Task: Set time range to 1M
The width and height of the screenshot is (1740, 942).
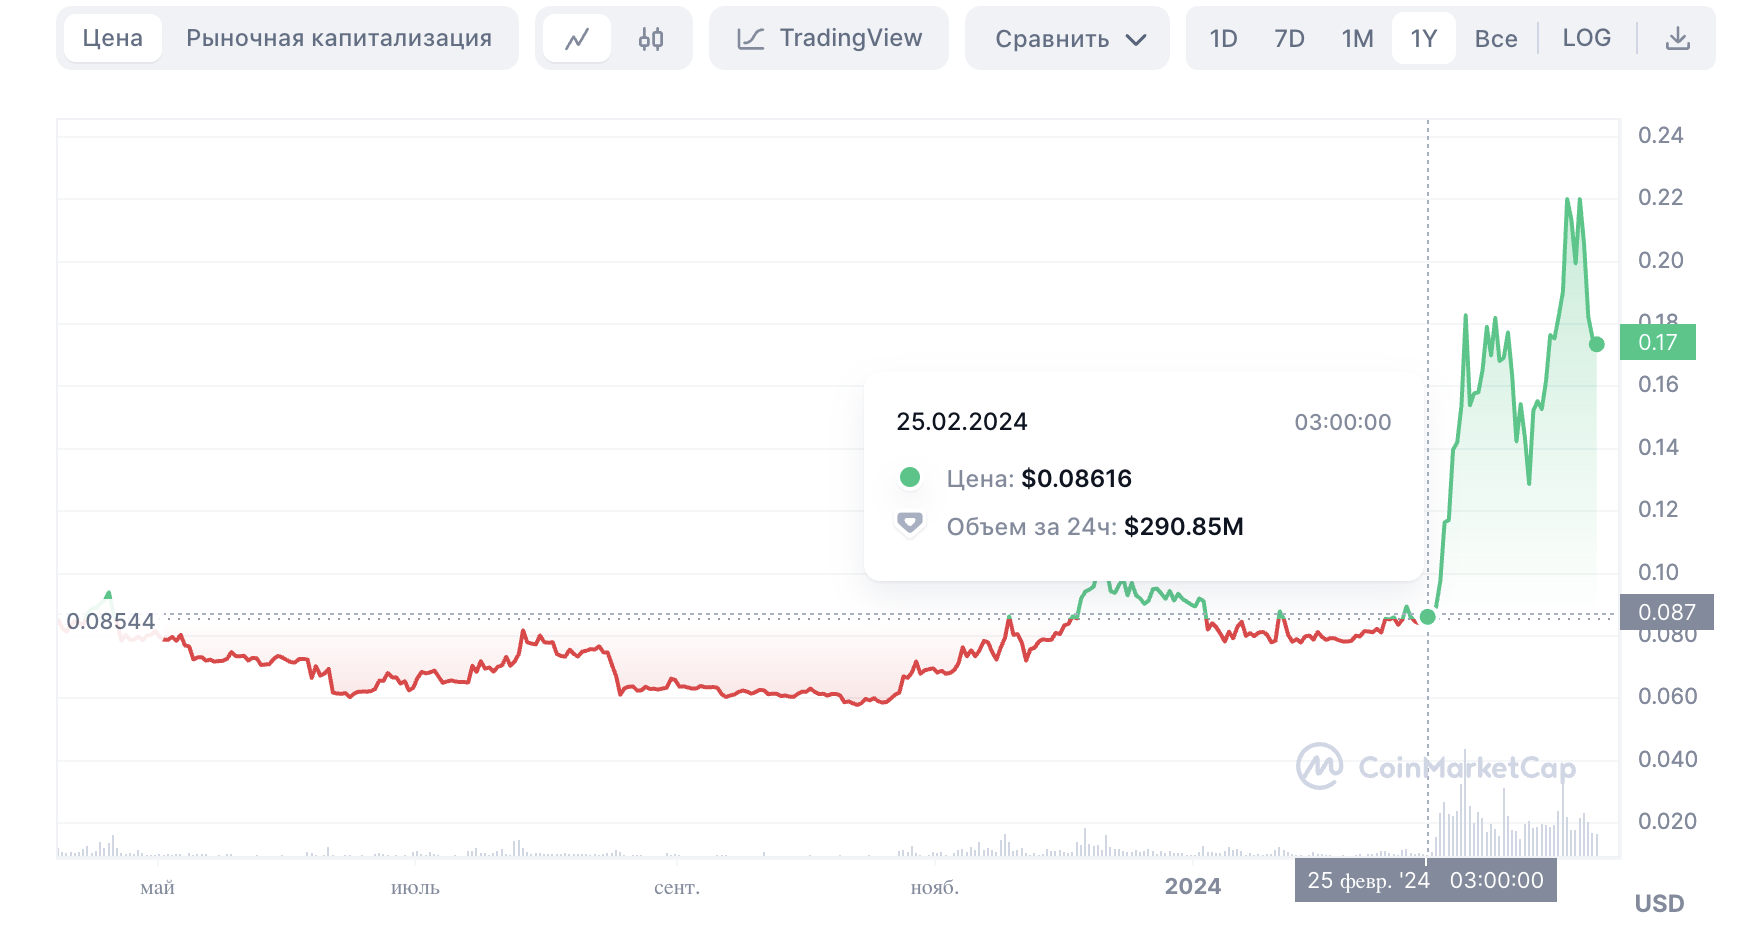Action: [x=1357, y=38]
